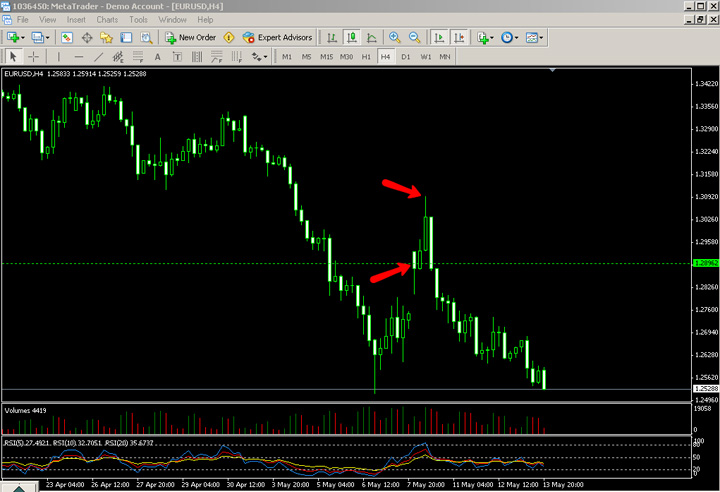Zoom in on the chart

(x=394, y=37)
